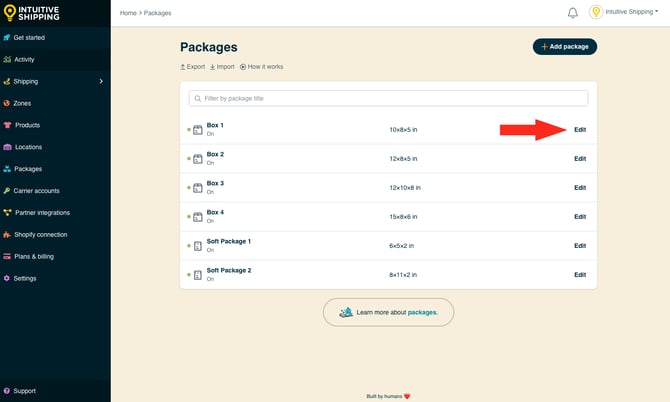Click the Box 1 title text
670x402 pixels.
pos(215,125)
